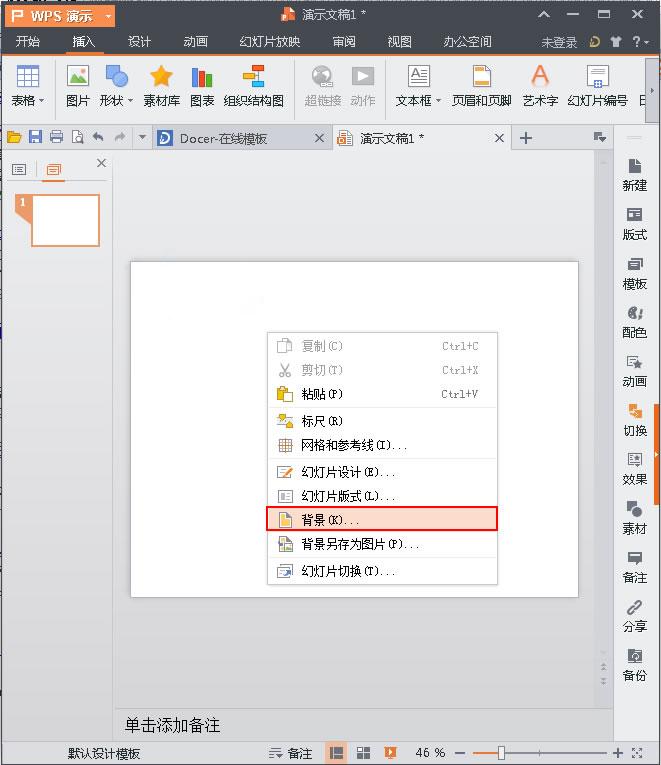Switch to outline view tab in slide panel
The width and height of the screenshot is (661, 765).
[19, 169]
